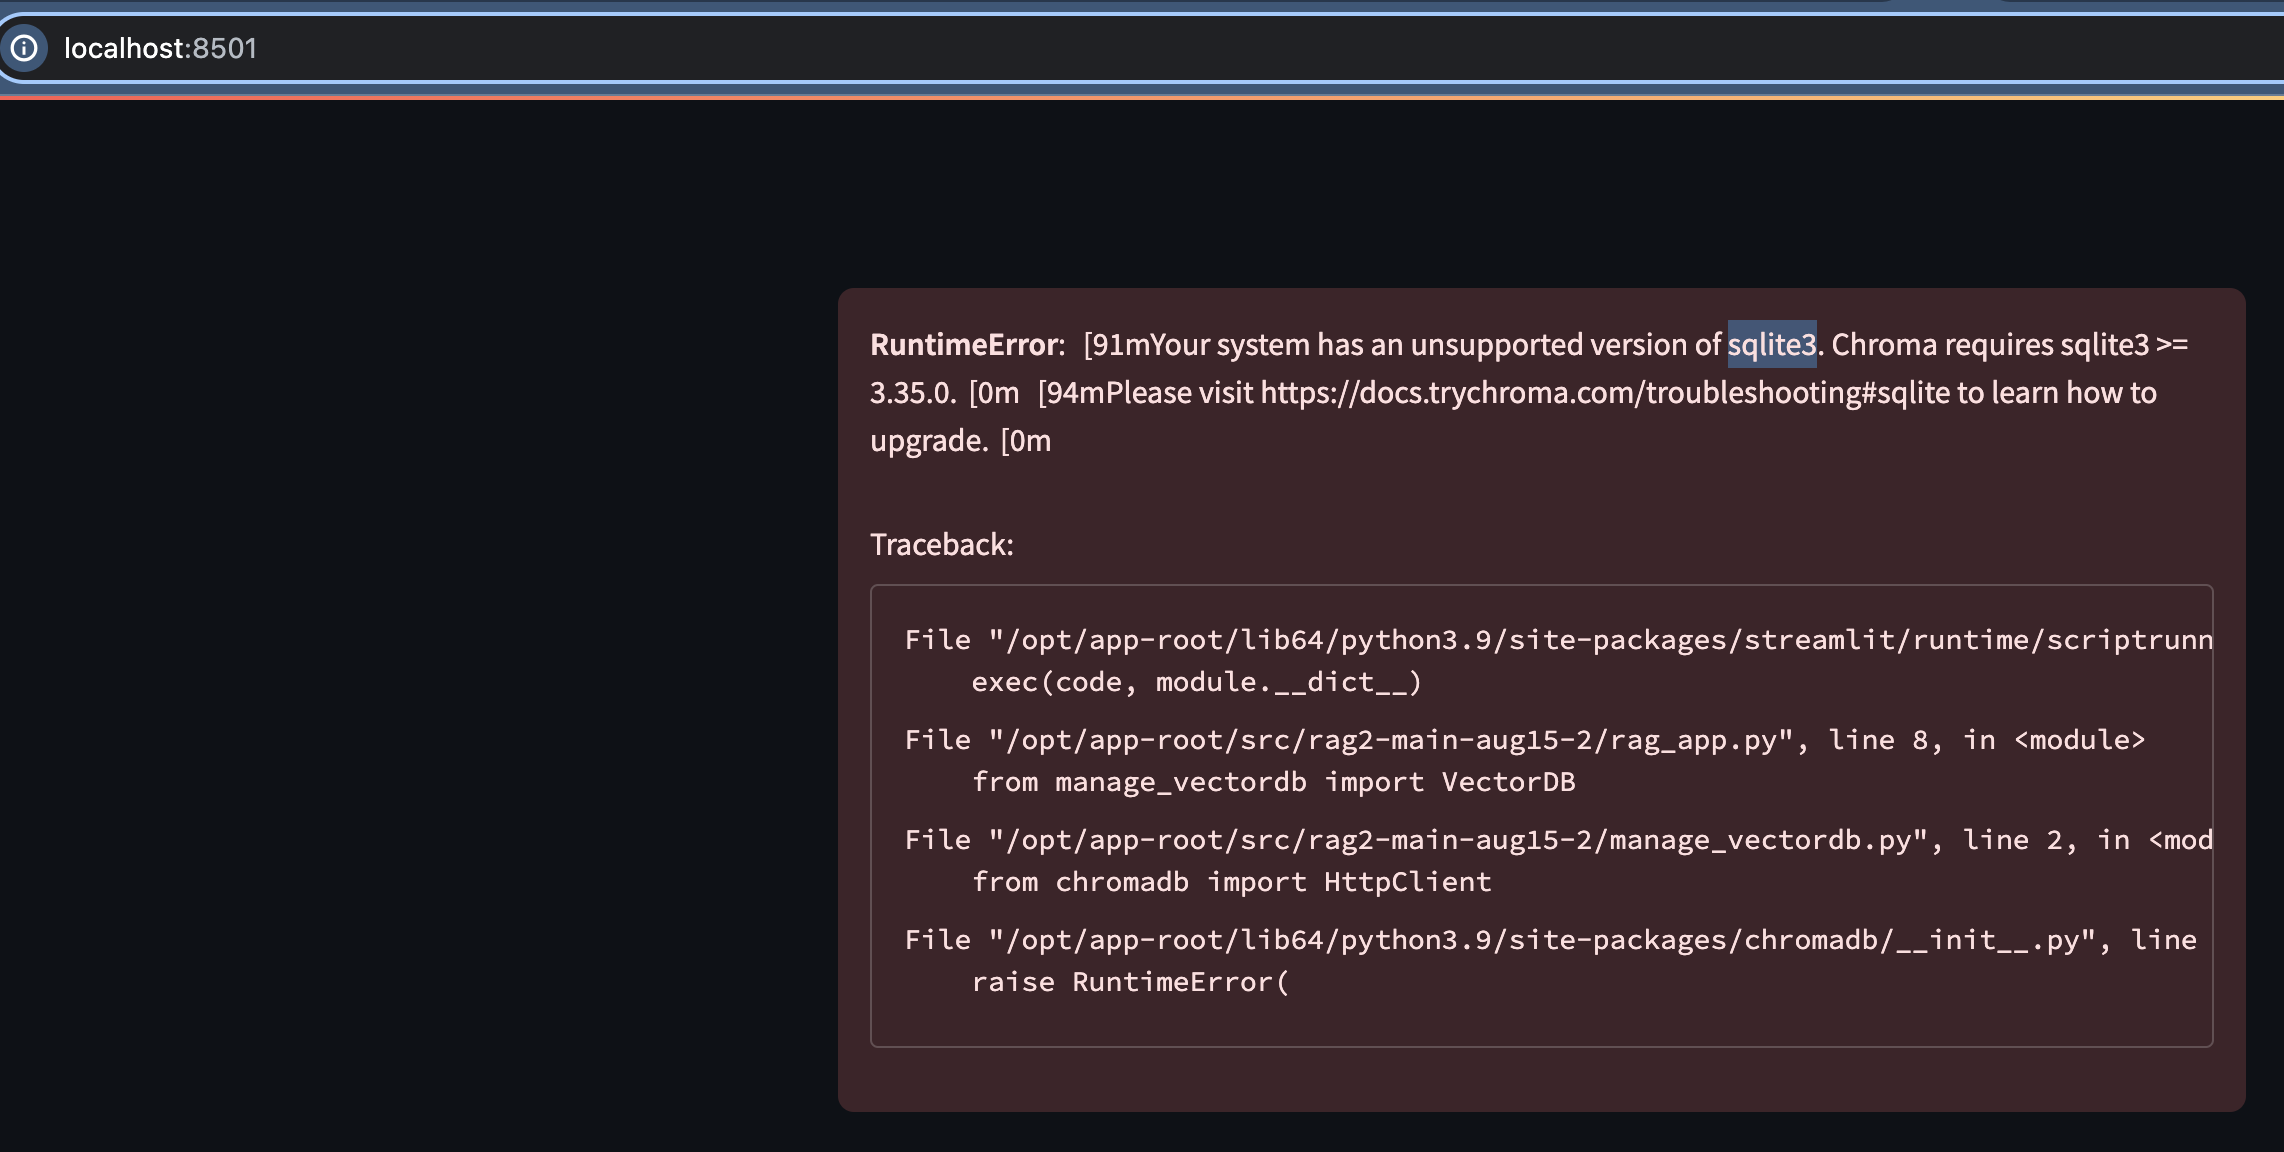Screen dimensions: 2284x1152
Task: Click the 'raise RuntimeError(' line
Action: point(1130,982)
